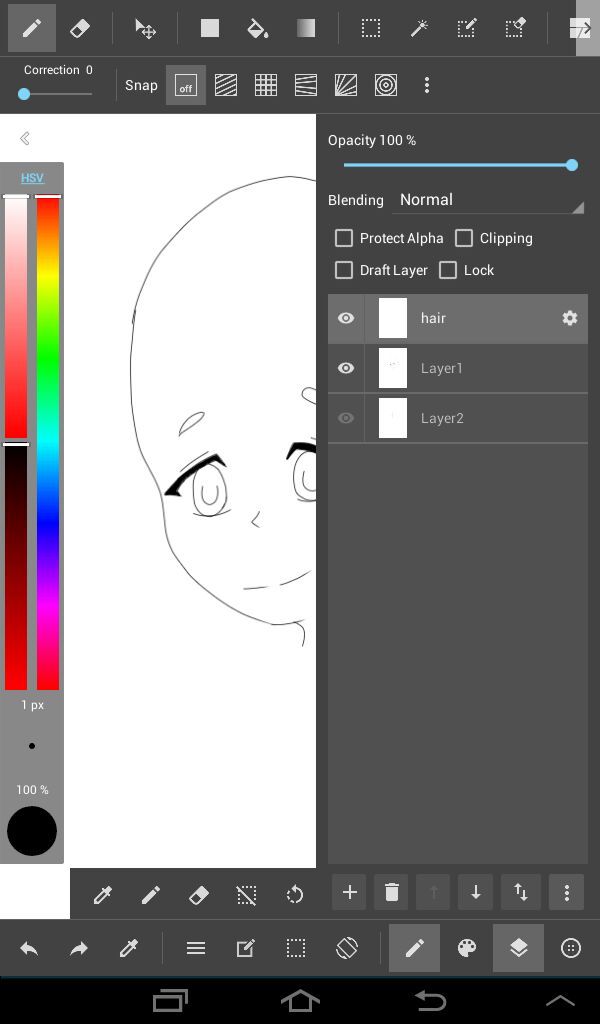Image resolution: width=600 pixels, height=1024 pixels.
Task: Tap Android Back button
Action: click(430, 1000)
